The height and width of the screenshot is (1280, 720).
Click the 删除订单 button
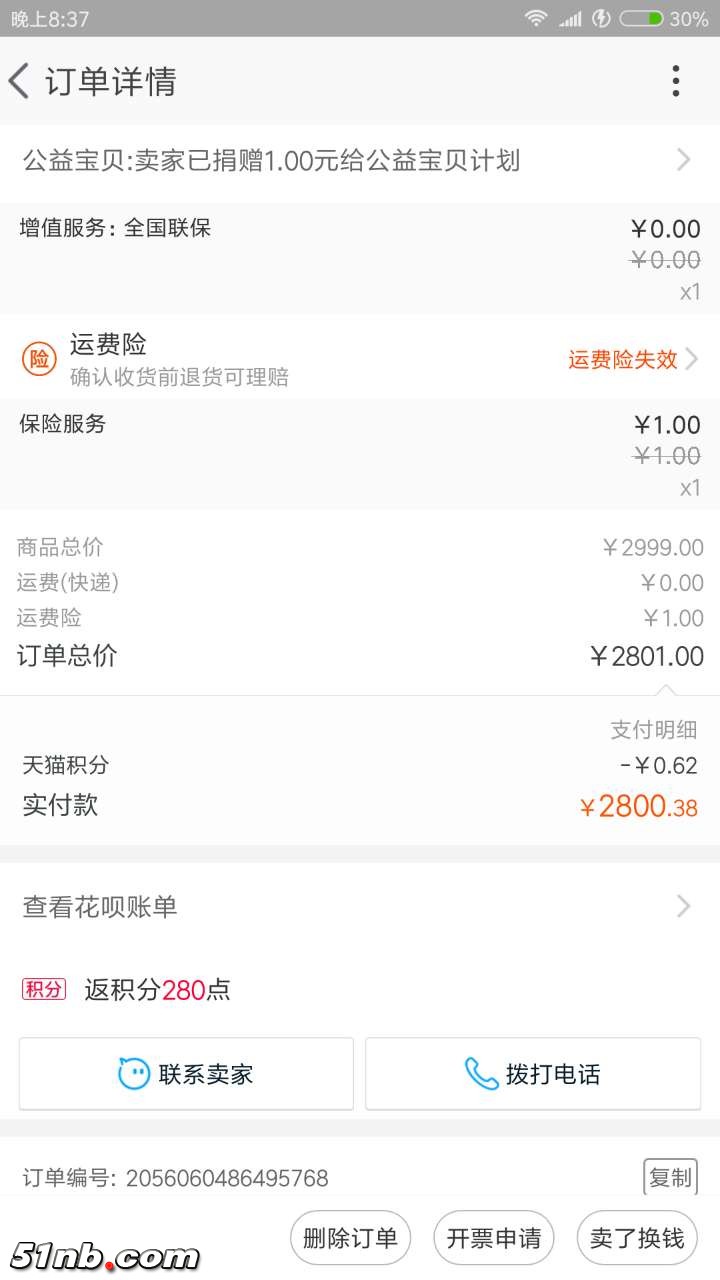pos(350,1238)
